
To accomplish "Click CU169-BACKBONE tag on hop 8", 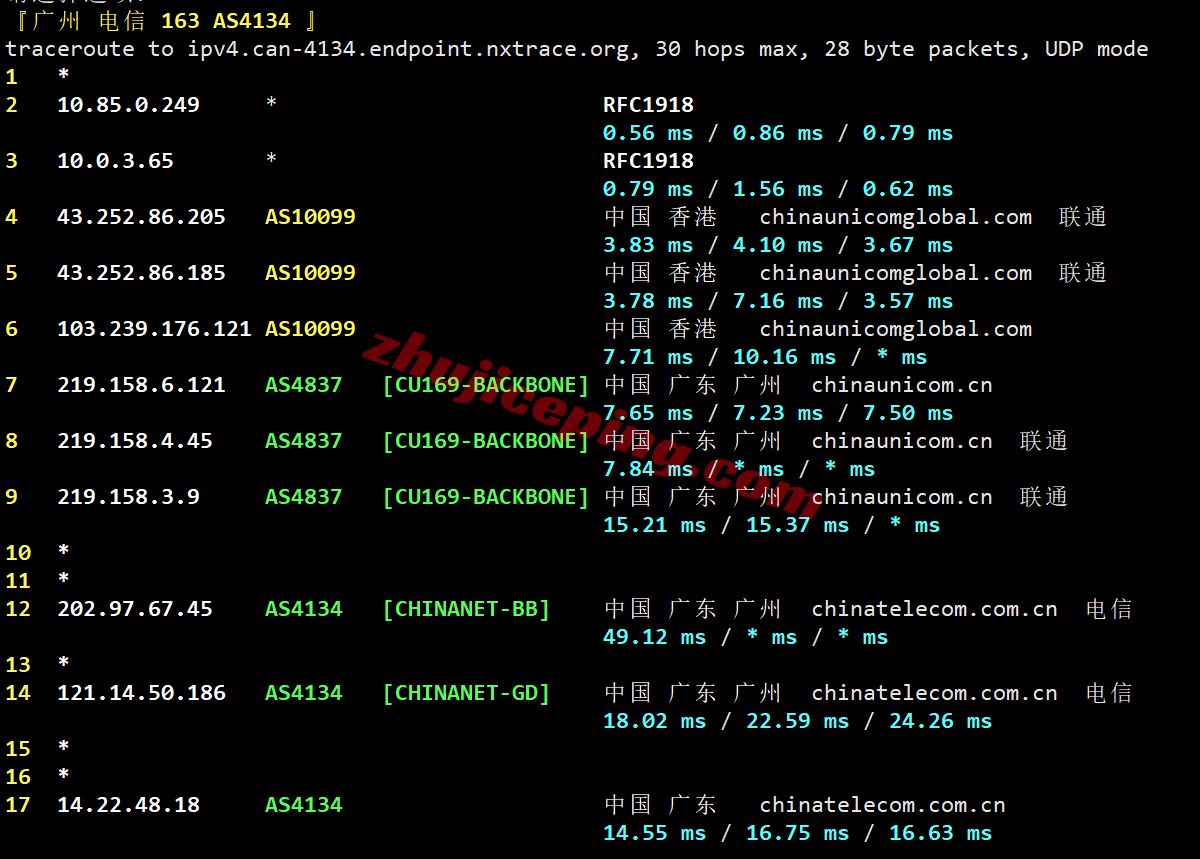I will (486, 441).
